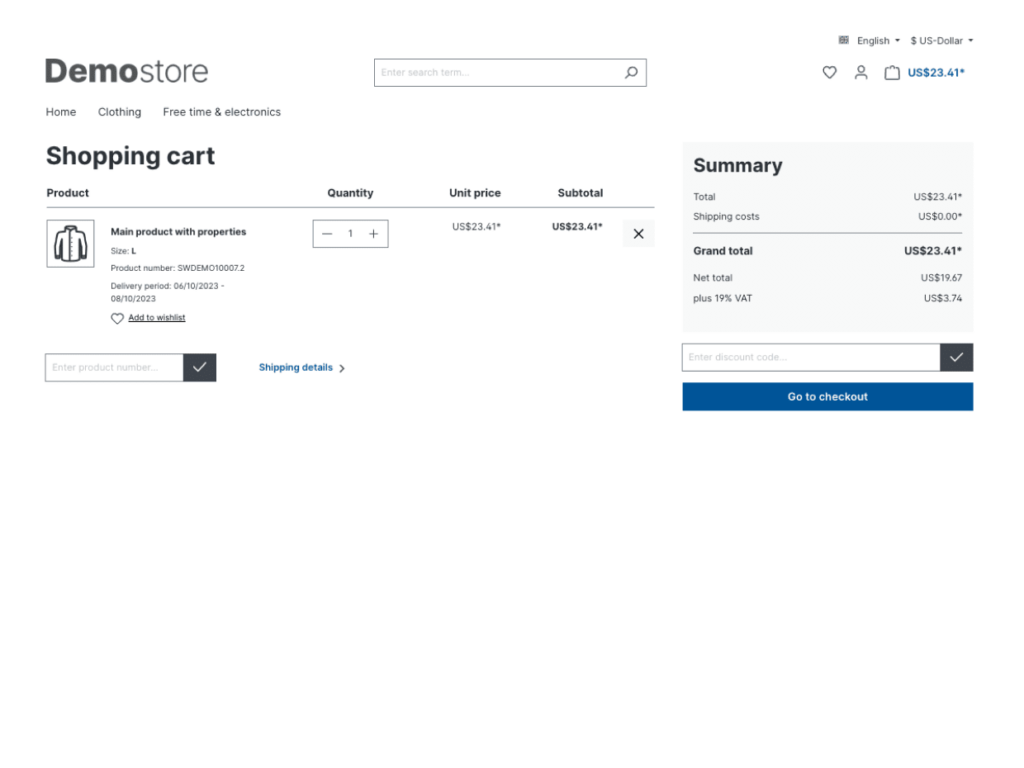Submit product number with the checkmark button

pos(200,367)
